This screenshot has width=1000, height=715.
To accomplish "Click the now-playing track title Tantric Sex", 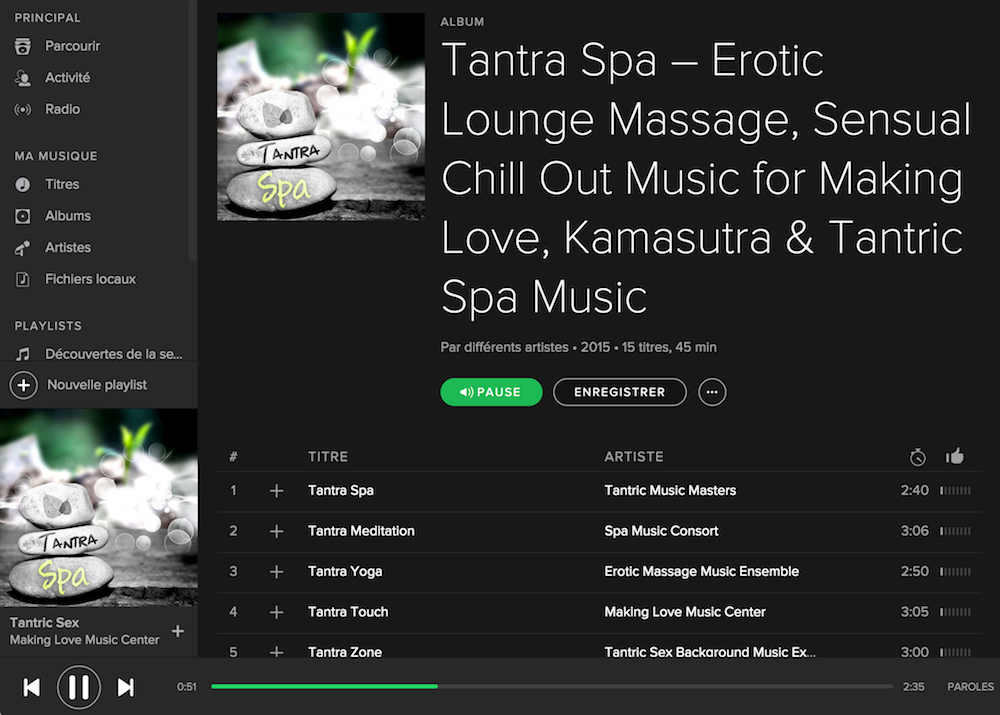I will point(44,623).
